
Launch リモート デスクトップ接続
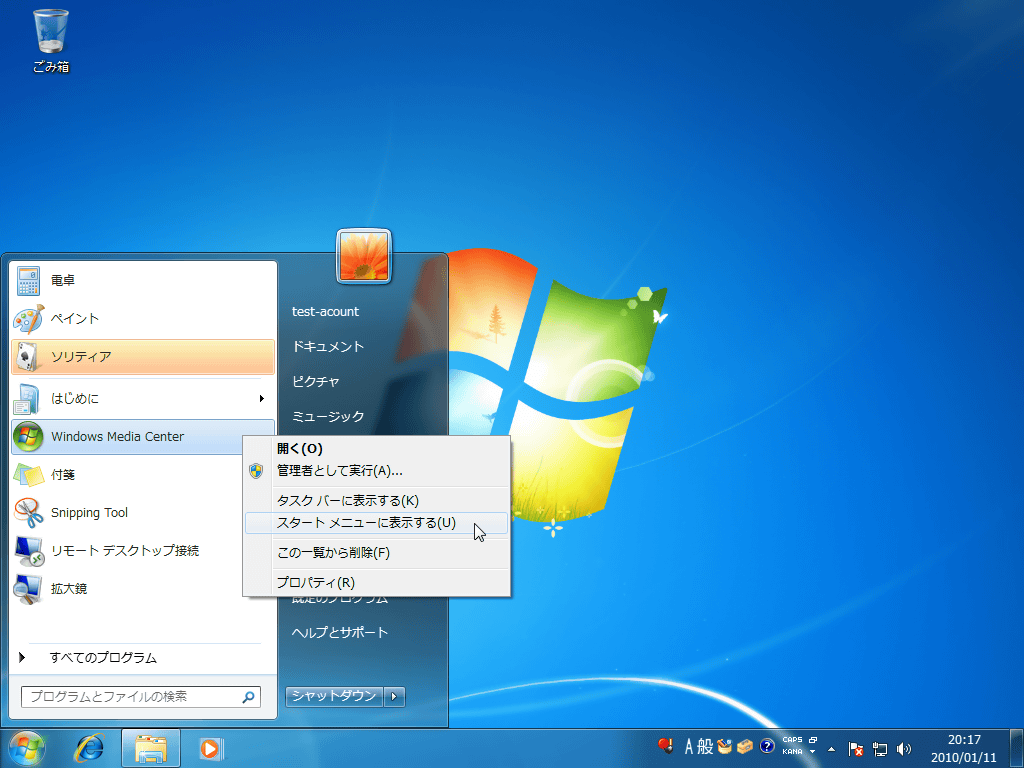[127, 551]
